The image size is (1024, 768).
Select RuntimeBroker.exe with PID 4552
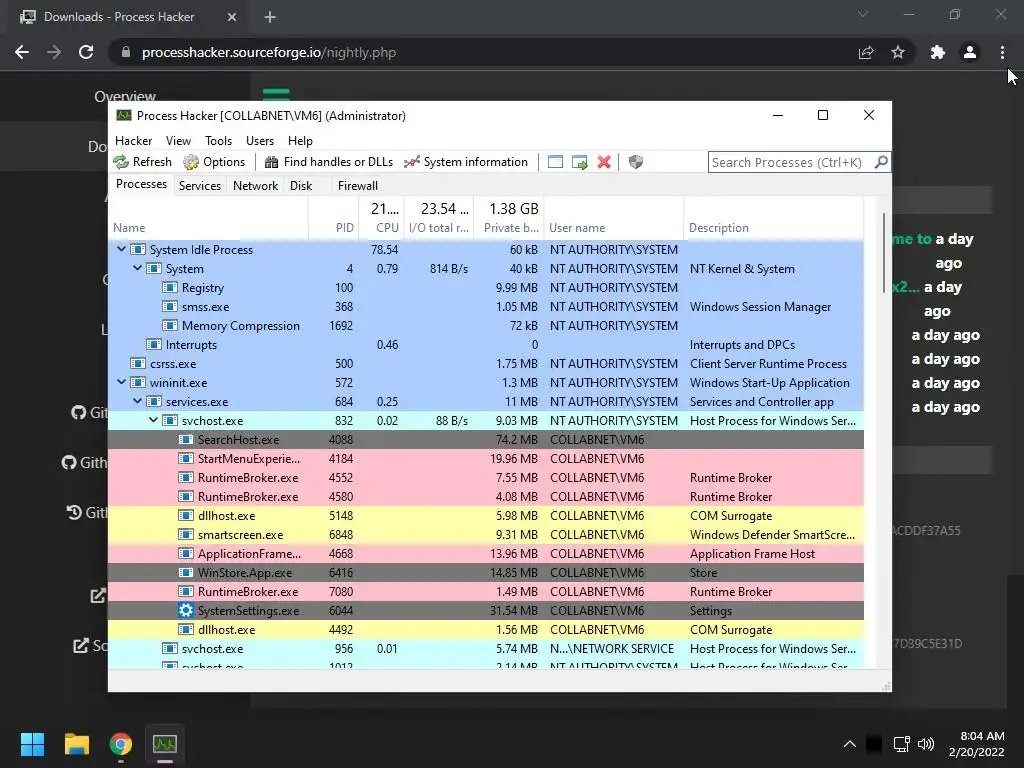point(486,477)
